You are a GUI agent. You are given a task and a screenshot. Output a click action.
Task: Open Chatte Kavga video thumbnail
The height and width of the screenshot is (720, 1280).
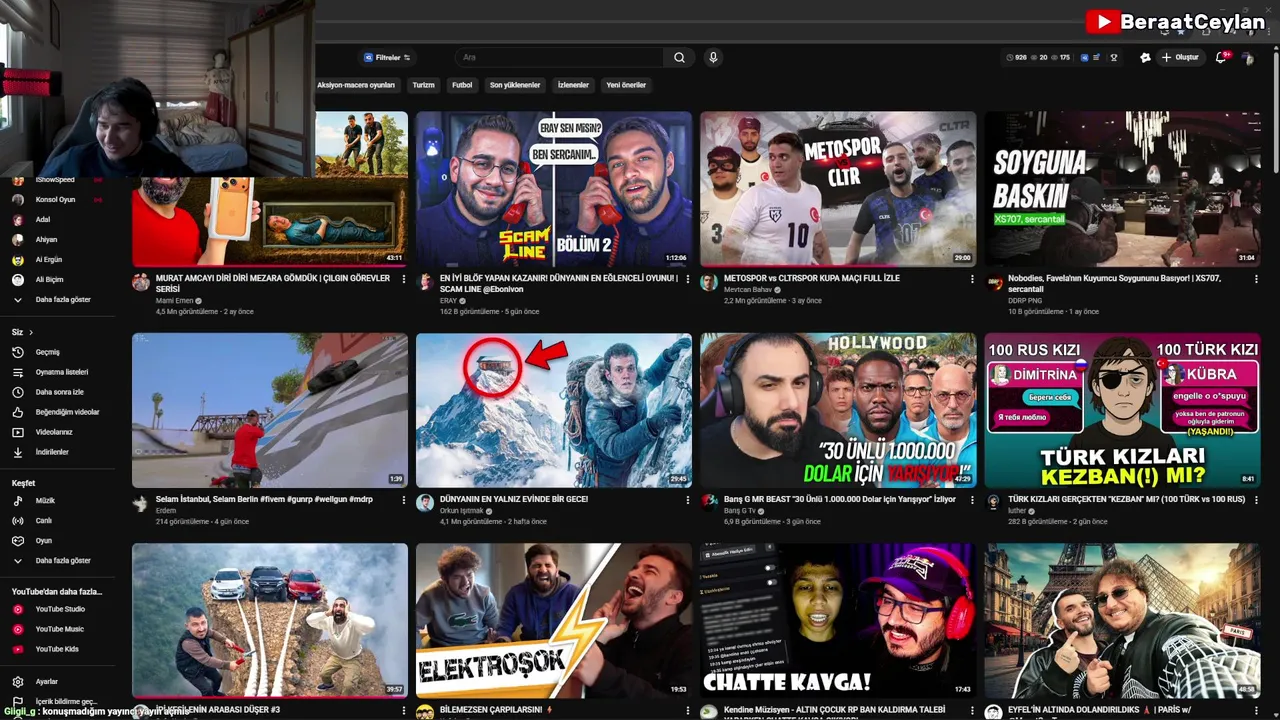[838, 620]
